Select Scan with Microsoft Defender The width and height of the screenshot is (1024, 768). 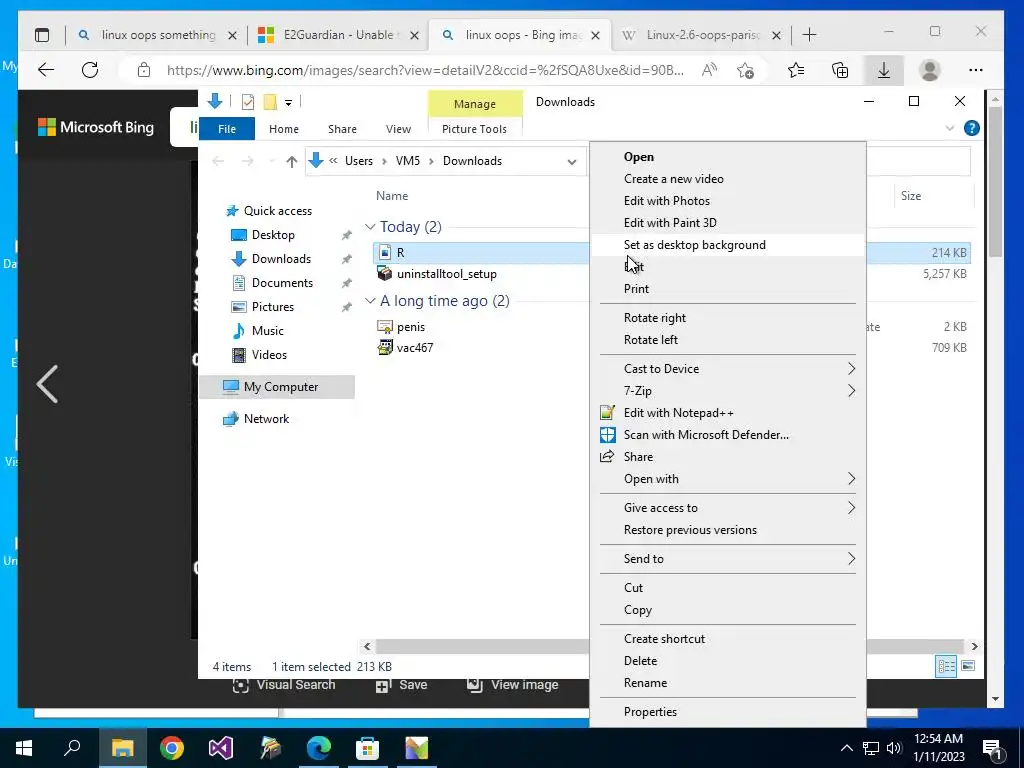728,435
